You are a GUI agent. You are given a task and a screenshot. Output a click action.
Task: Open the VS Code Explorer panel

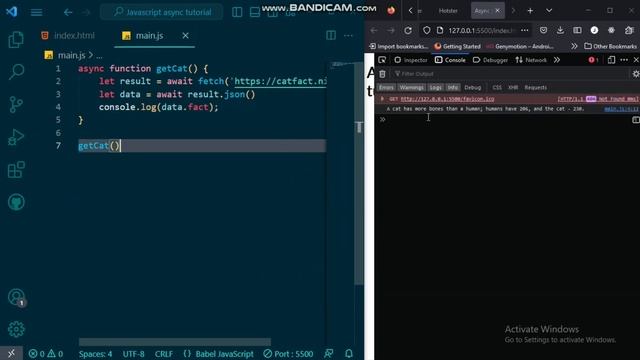[16, 40]
